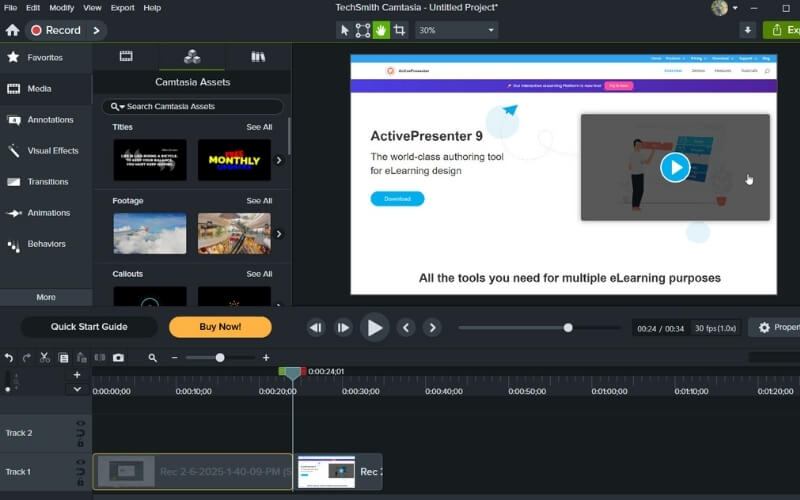Image resolution: width=800 pixels, height=500 pixels.
Task: Click the timeline zoom slider handle
Action: tap(220, 358)
